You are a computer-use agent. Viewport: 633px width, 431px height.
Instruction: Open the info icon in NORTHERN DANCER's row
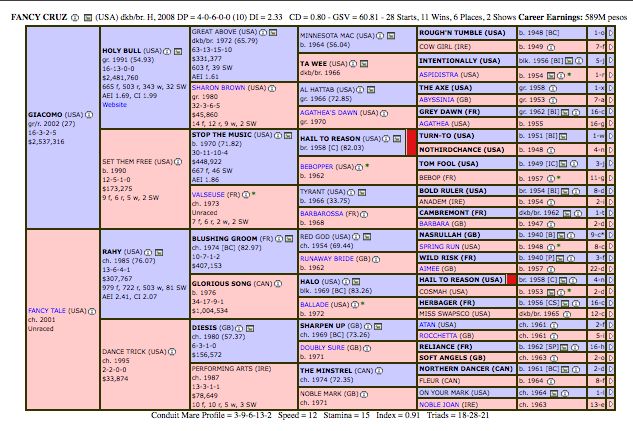(x=576, y=369)
